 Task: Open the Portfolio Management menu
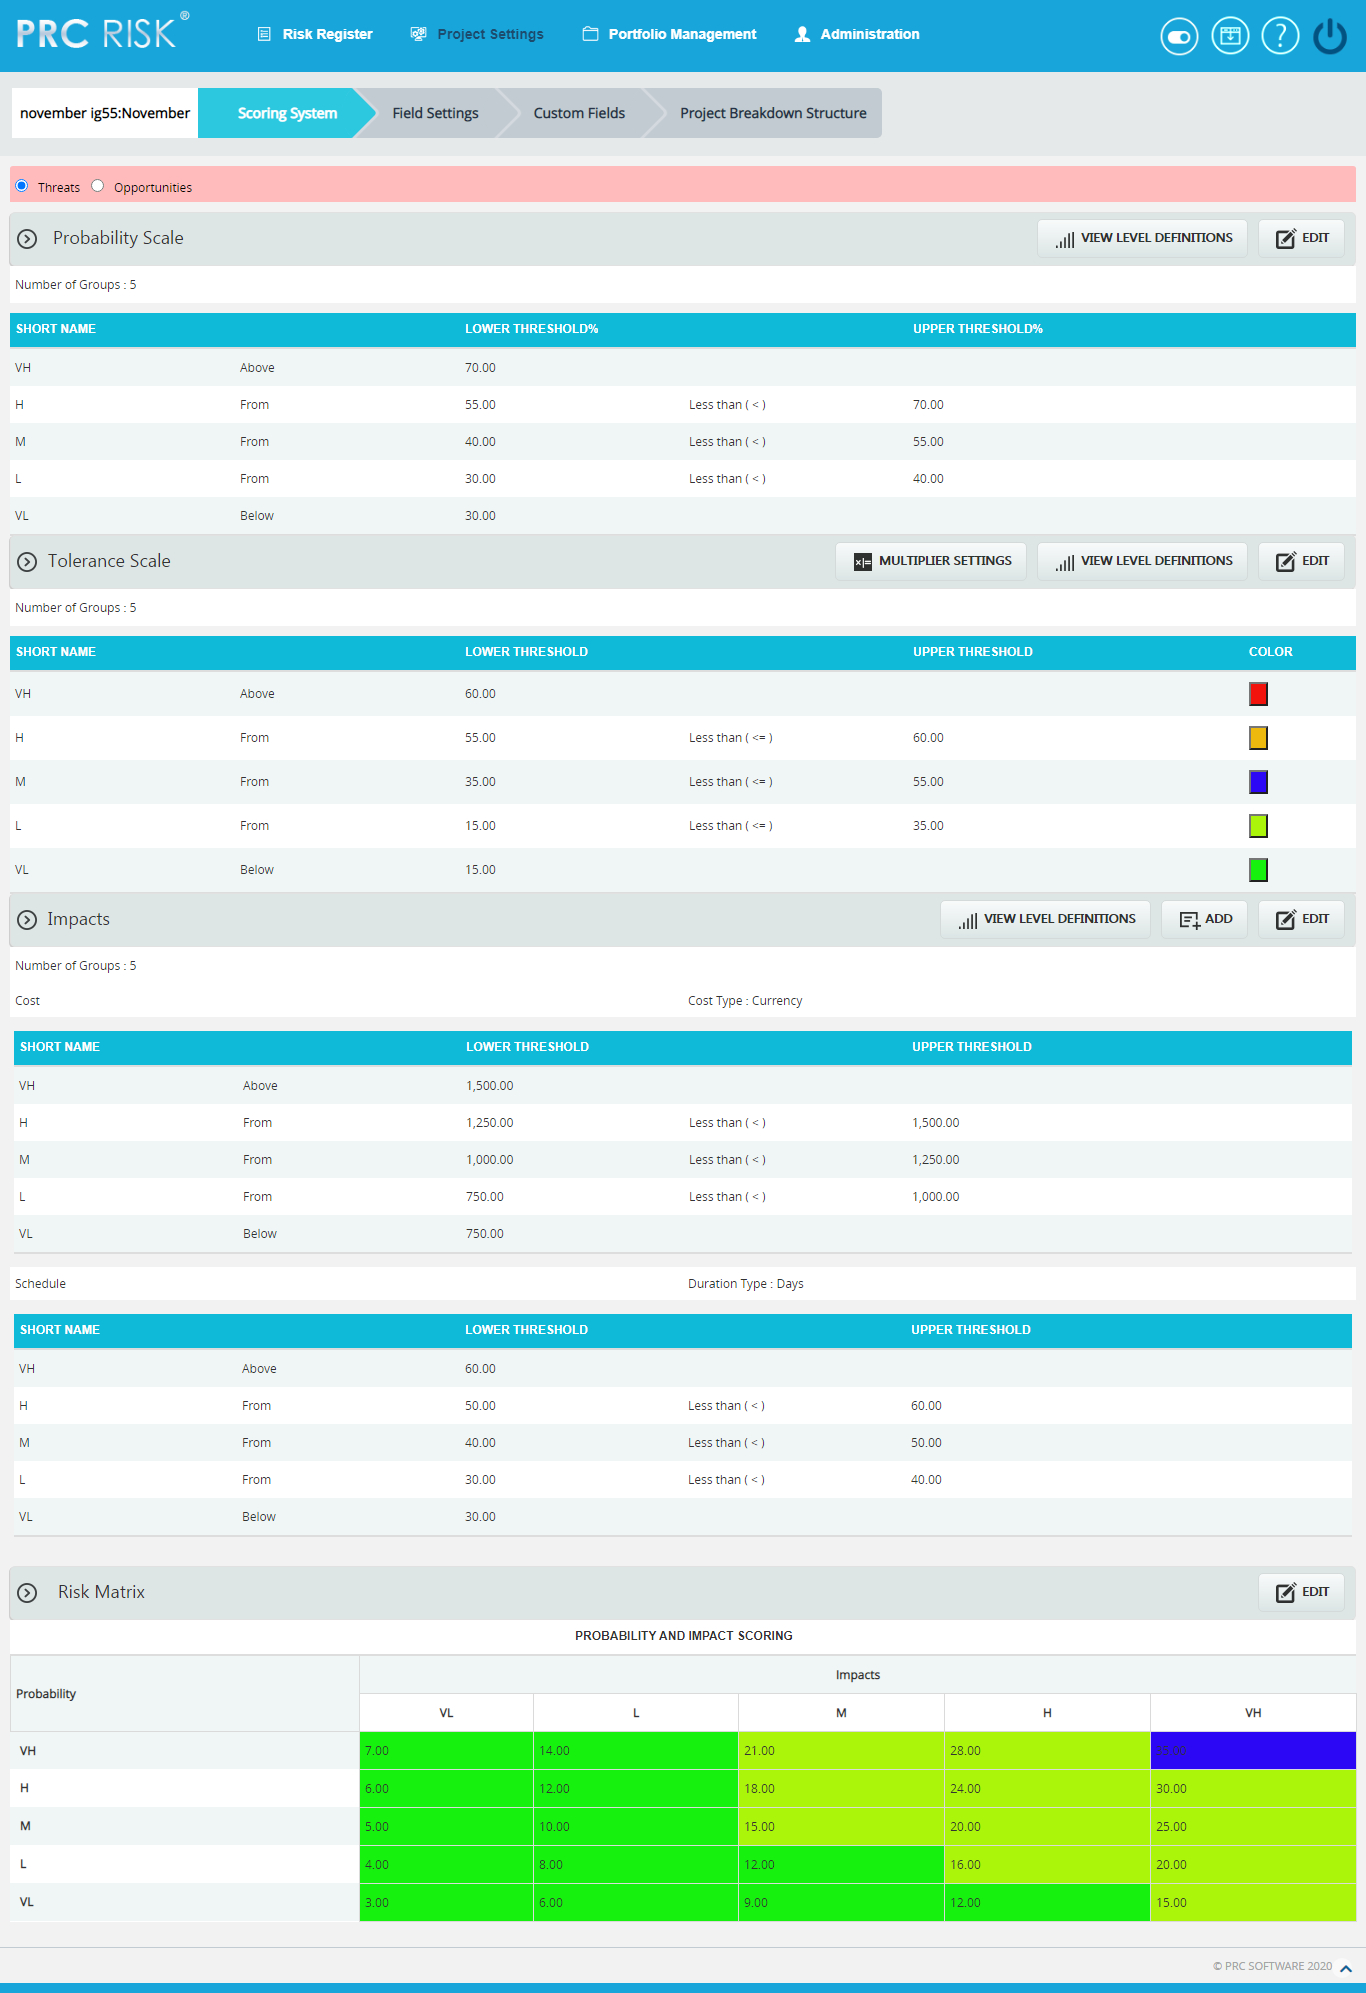point(669,34)
